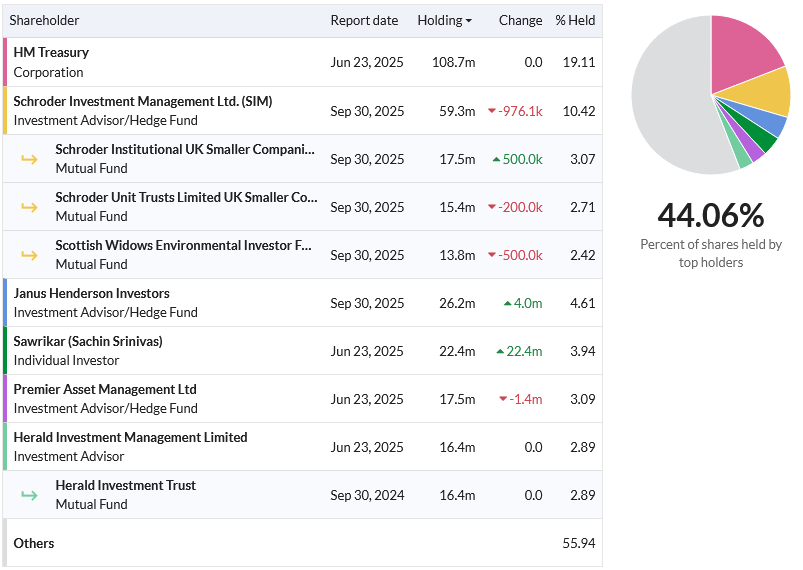Image resolution: width=803 pixels, height=570 pixels.
Task: Sort table by Change column header
Action: pyautogui.click(x=520, y=20)
